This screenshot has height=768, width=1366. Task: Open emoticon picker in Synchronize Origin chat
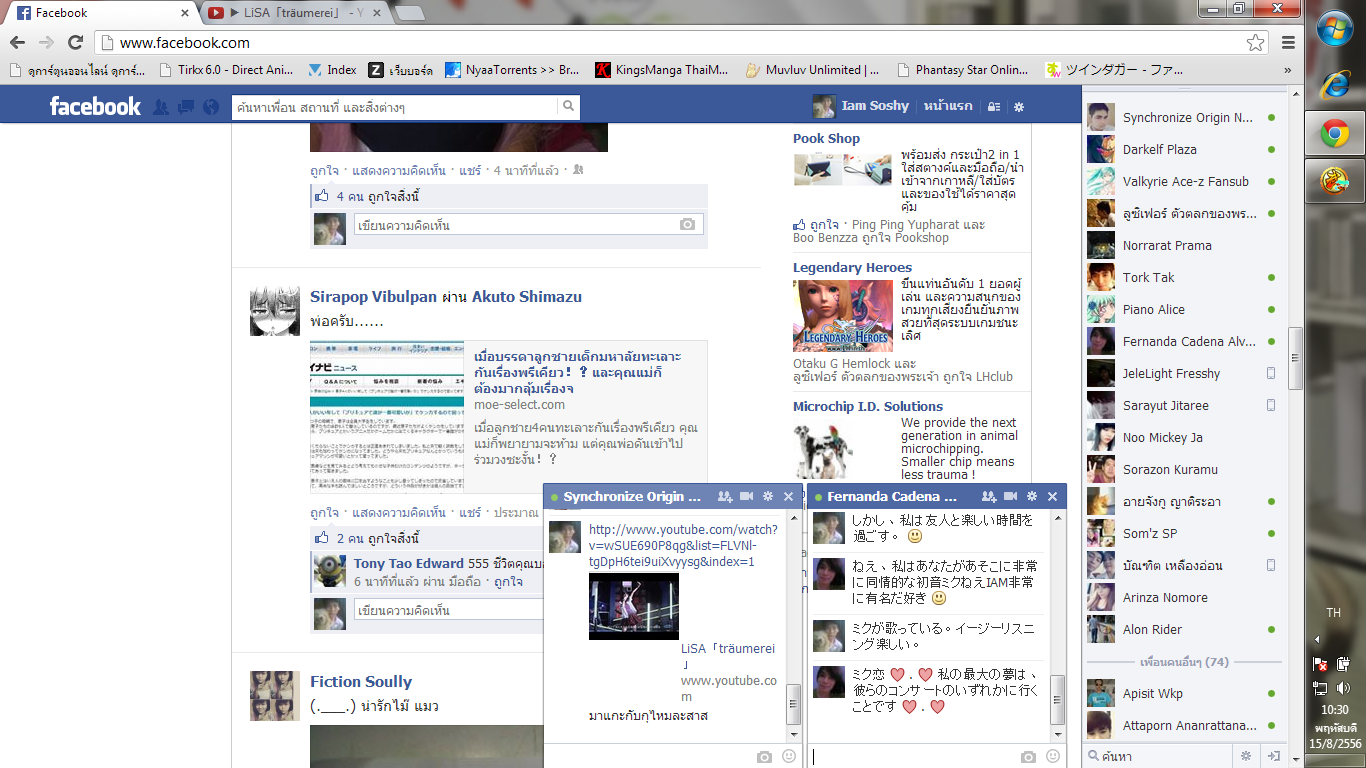click(x=788, y=757)
